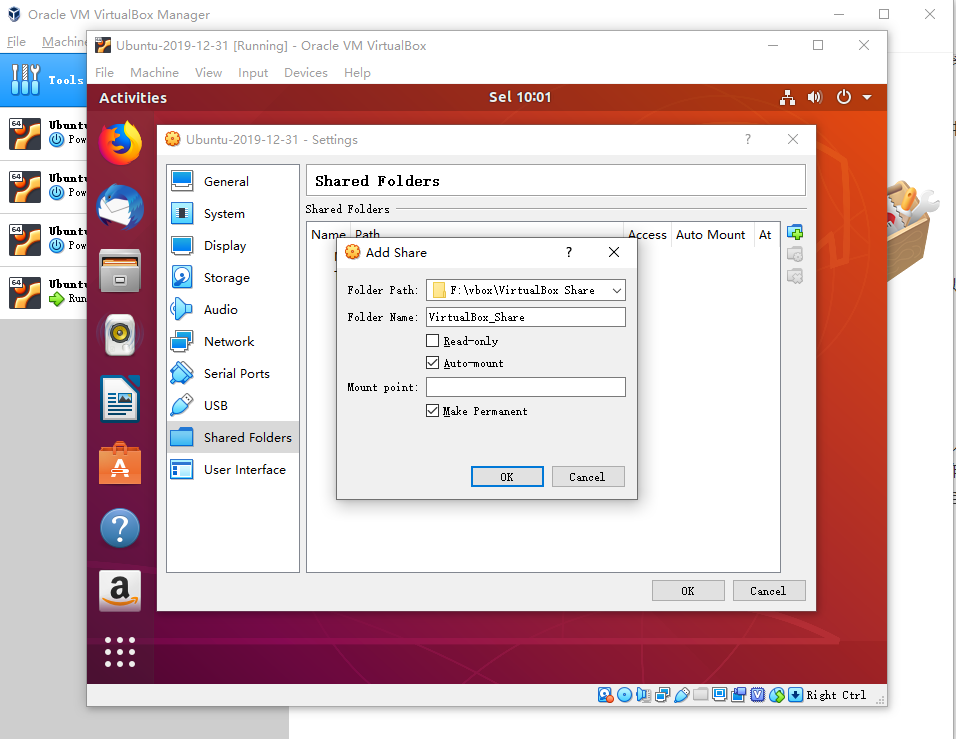
Task: Launch Amazon from the dock
Action: [120, 590]
